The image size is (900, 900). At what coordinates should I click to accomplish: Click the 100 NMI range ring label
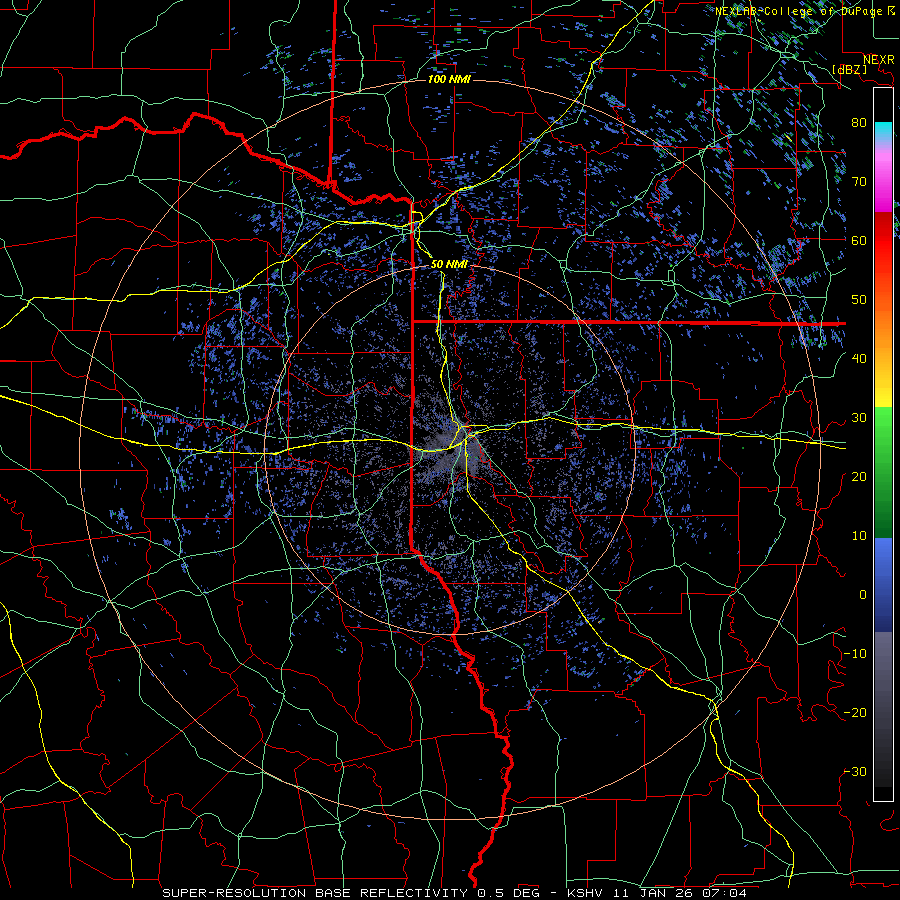pyautogui.click(x=449, y=79)
